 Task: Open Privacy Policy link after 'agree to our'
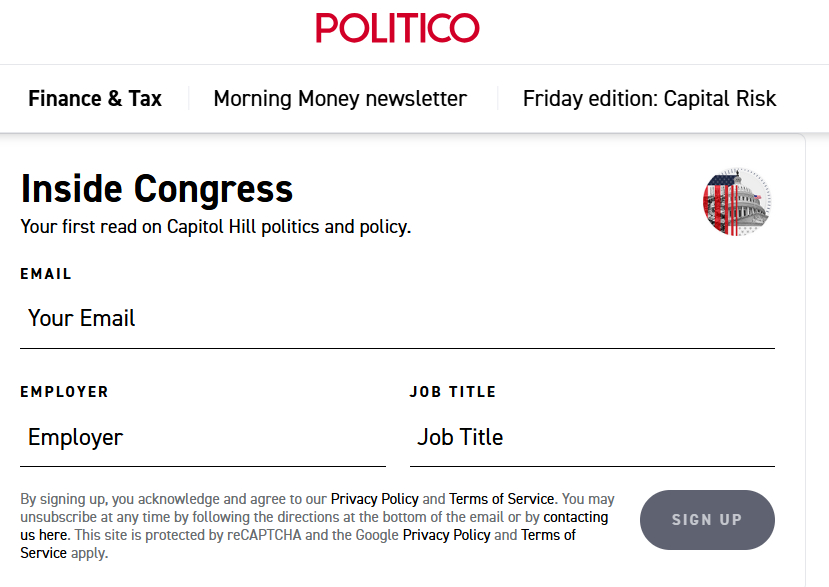point(374,499)
